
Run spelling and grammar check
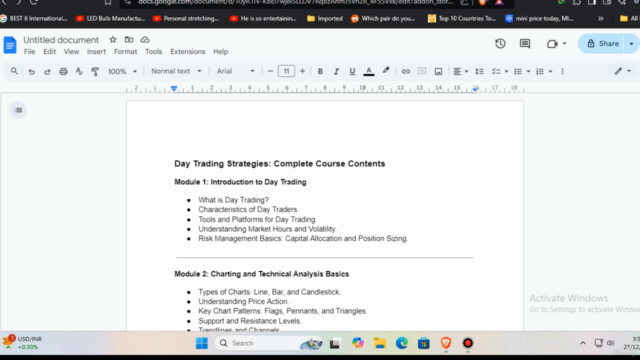[x=79, y=71]
